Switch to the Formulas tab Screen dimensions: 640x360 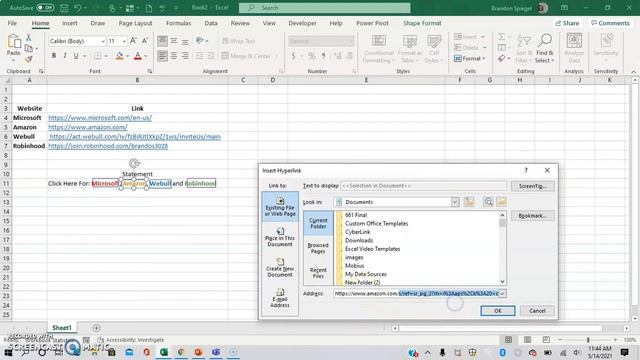178,23
